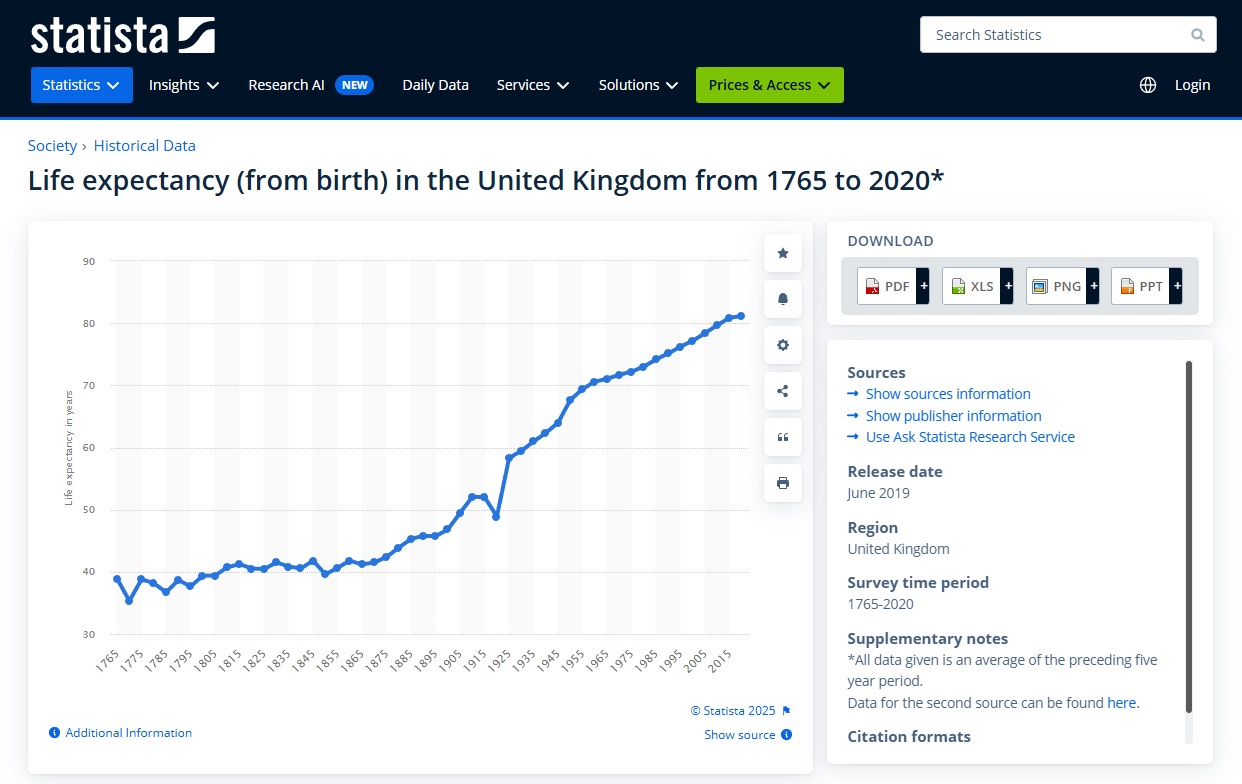Download the chart as PNG
Image resolution: width=1242 pixels, height=784 pixels.
pos(1062,286)
